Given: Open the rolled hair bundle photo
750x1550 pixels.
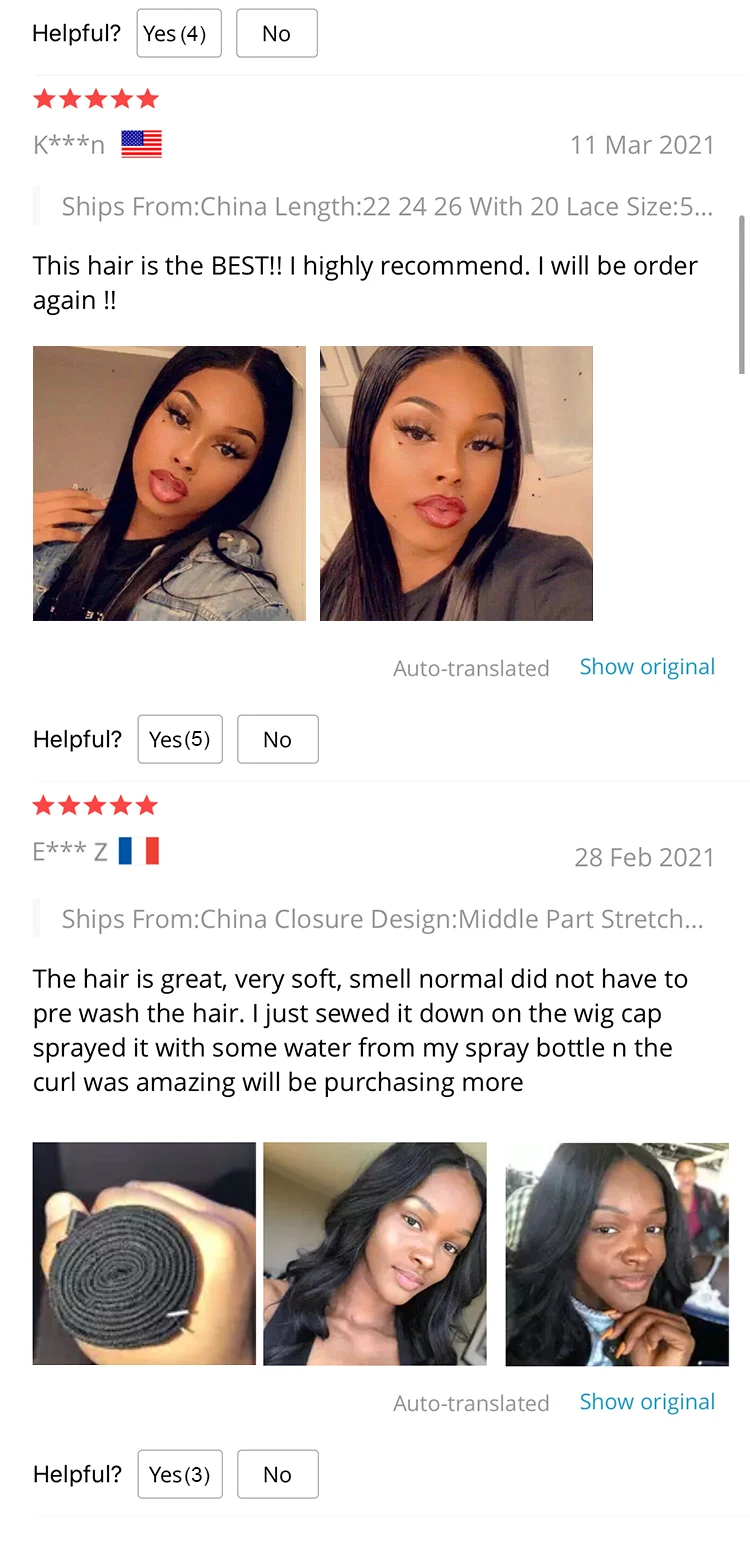Looking at the screenshot, I should 144,1254.
